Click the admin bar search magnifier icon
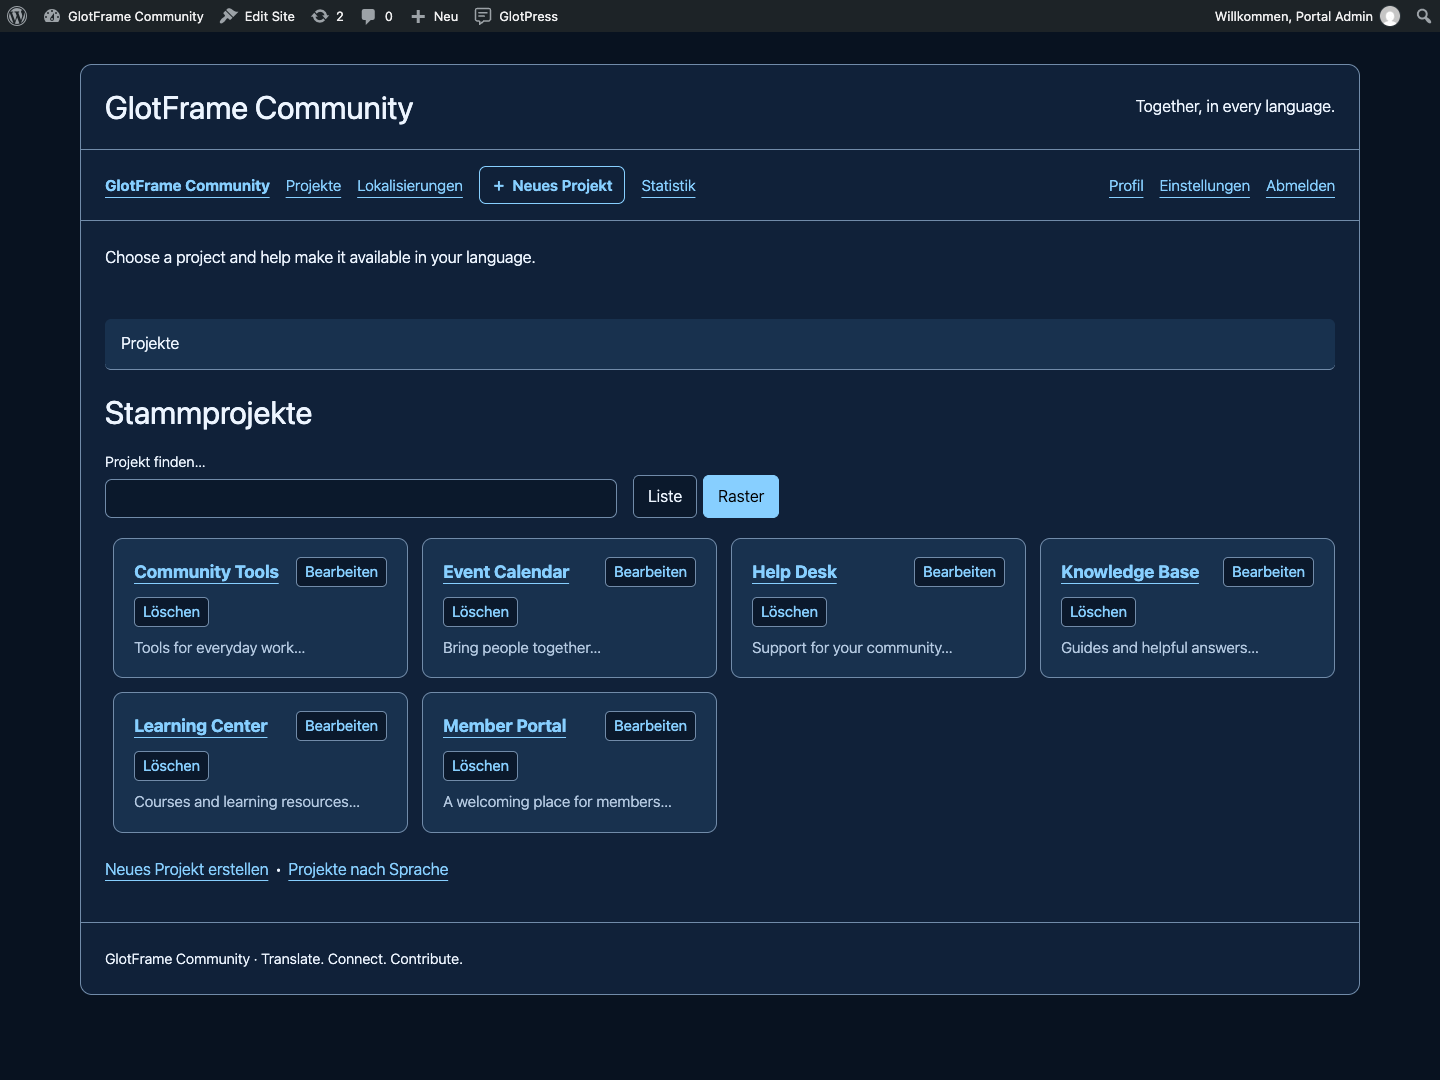Viewport: 1440px width, 1080px height. pos(1424,16)
